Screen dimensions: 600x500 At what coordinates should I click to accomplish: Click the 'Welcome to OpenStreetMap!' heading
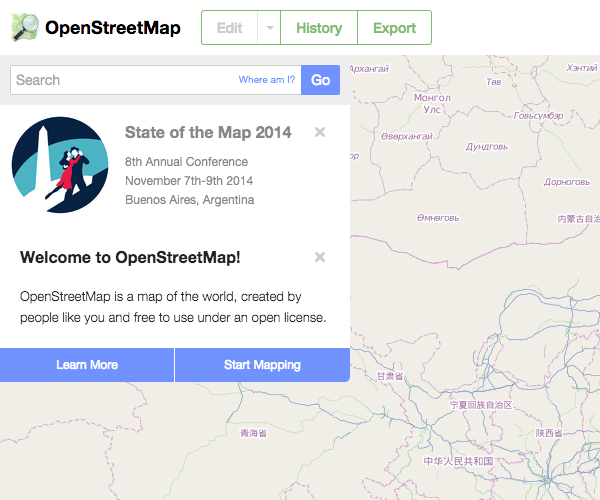point(130,257)
